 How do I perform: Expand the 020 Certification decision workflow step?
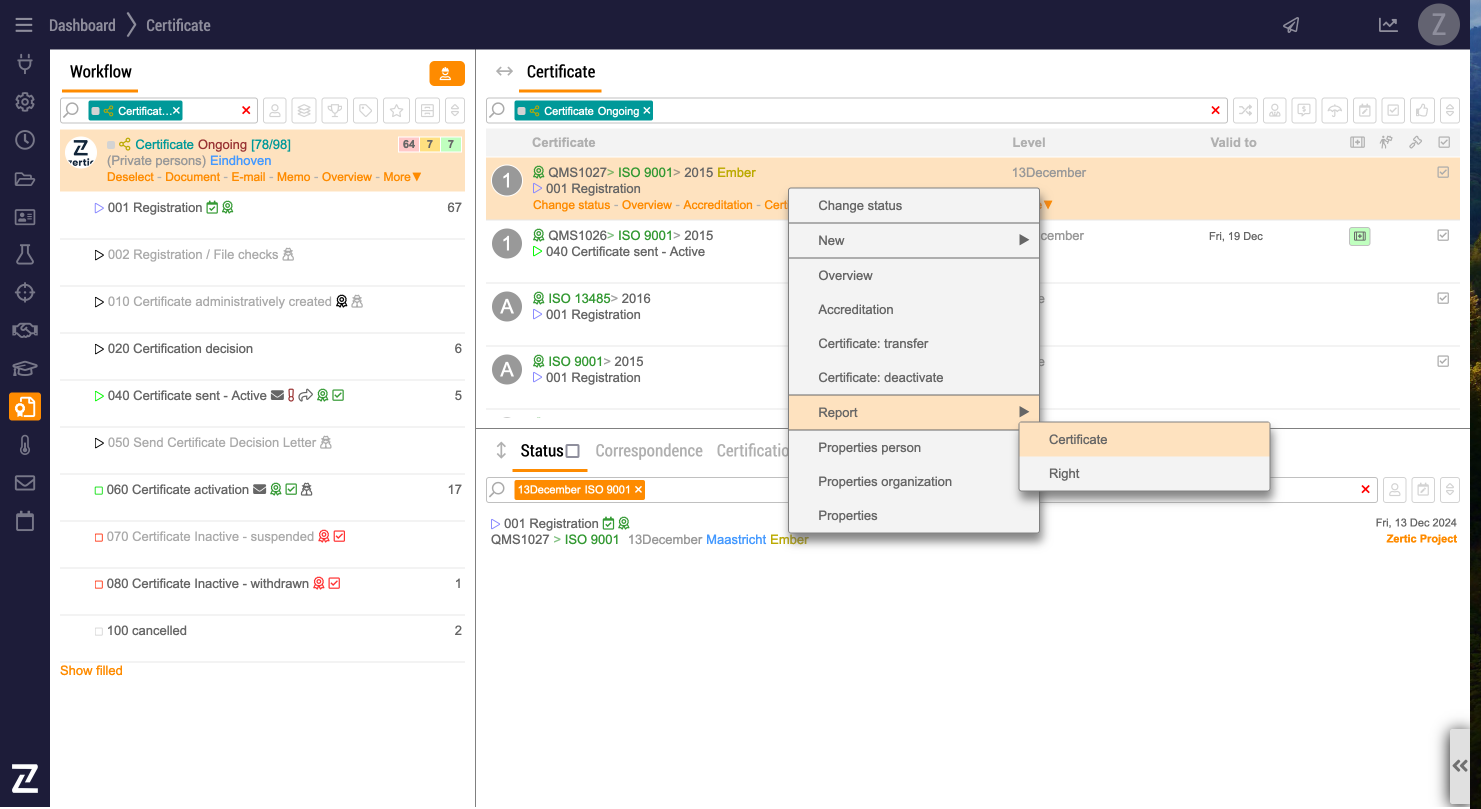[x=99, y=349]
